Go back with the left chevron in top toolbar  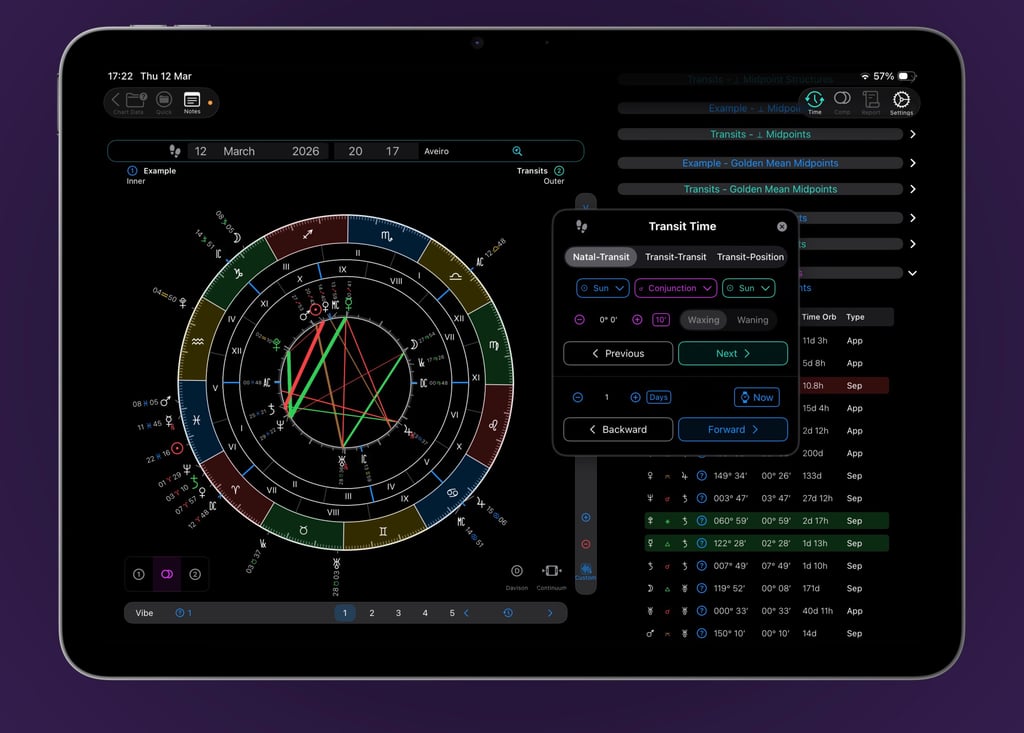116,99
